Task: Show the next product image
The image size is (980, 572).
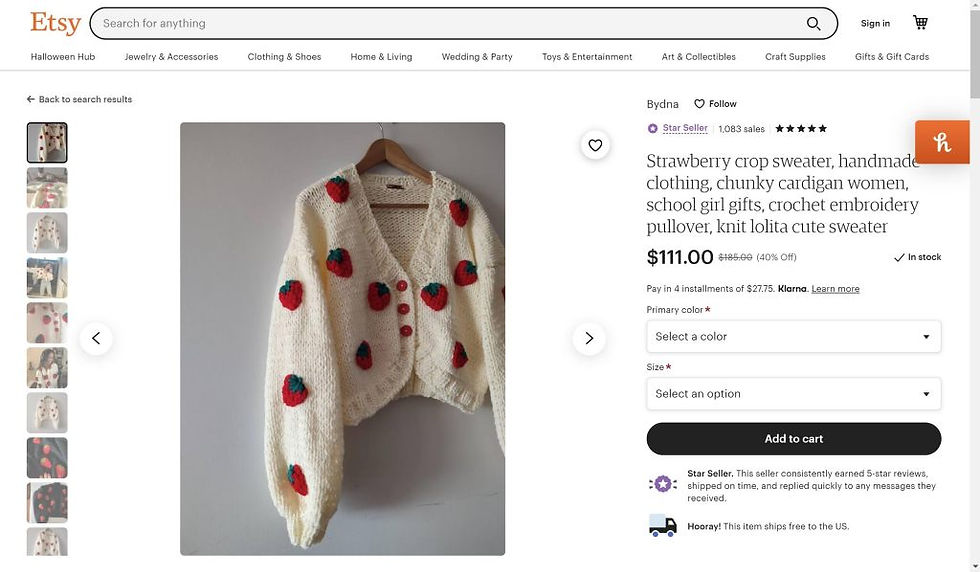Action: [x=589, y=338]
